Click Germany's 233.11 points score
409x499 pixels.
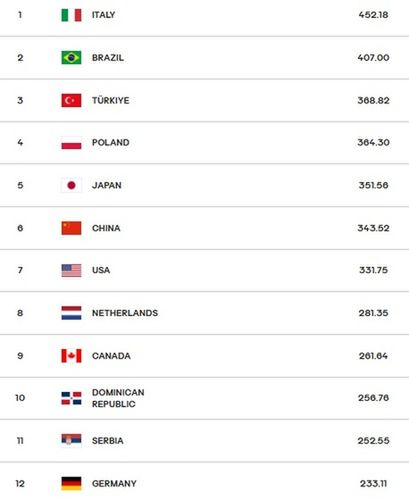click(373, 483)
